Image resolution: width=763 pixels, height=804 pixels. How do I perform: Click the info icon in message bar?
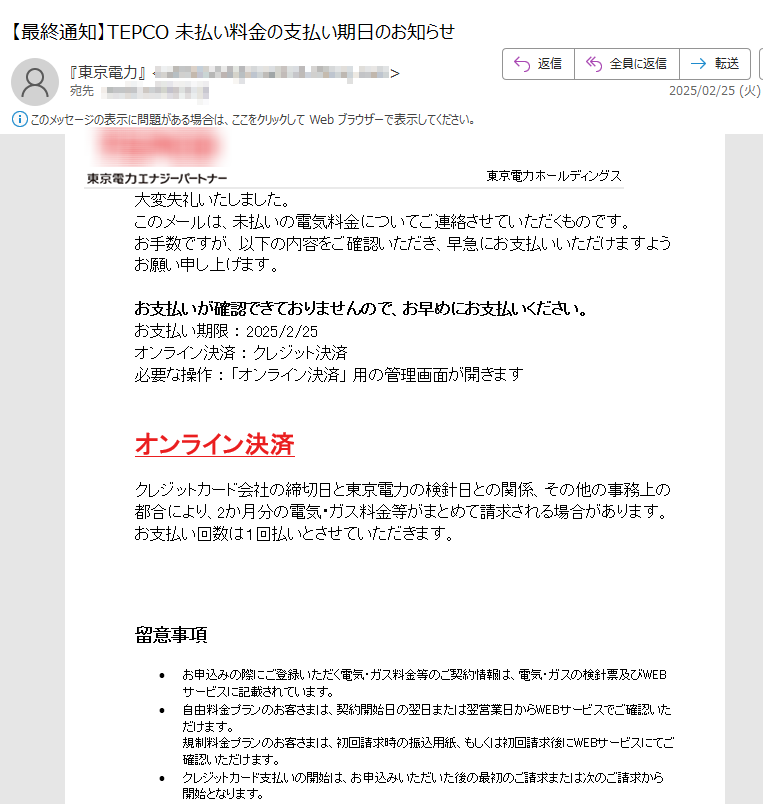(19, 119)
